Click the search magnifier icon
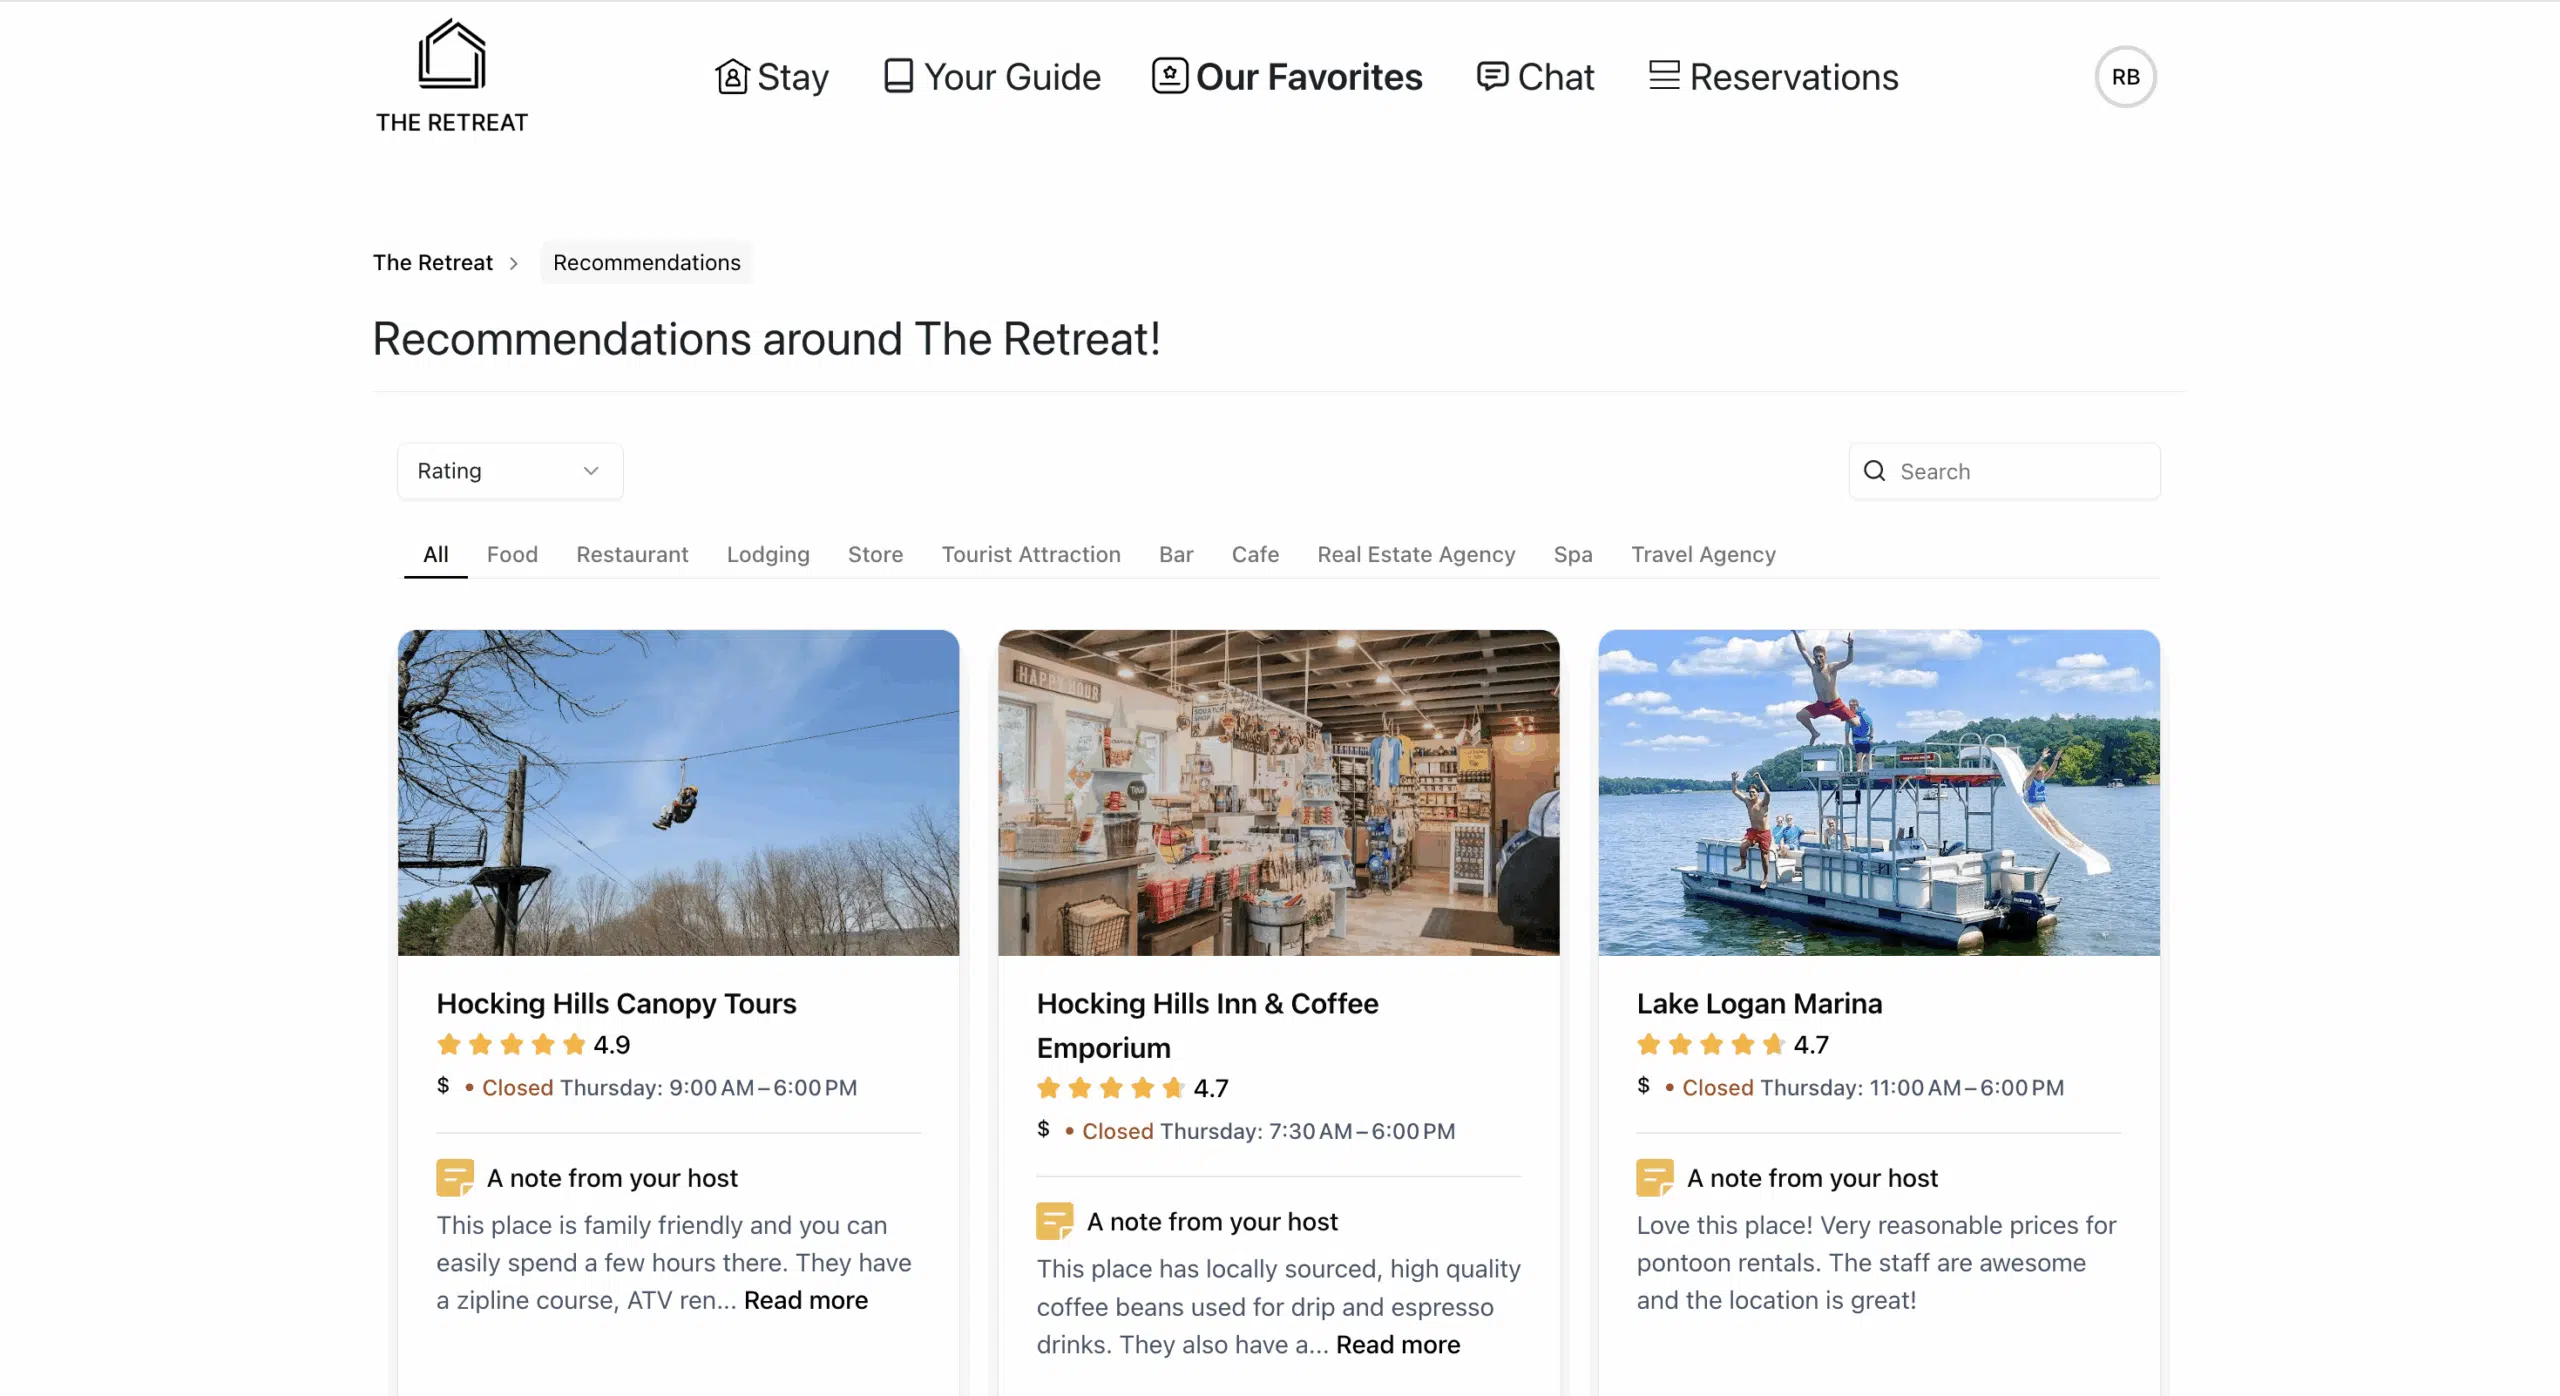 1874,471
